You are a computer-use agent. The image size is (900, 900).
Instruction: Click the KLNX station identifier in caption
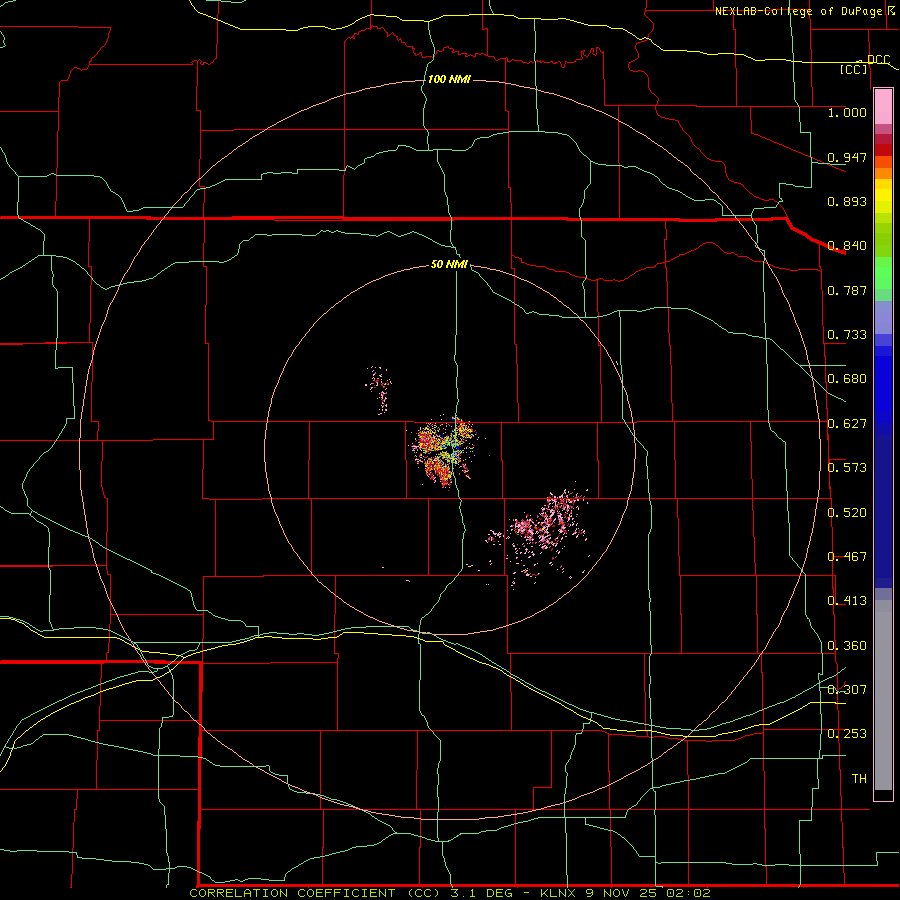(559, 893)
